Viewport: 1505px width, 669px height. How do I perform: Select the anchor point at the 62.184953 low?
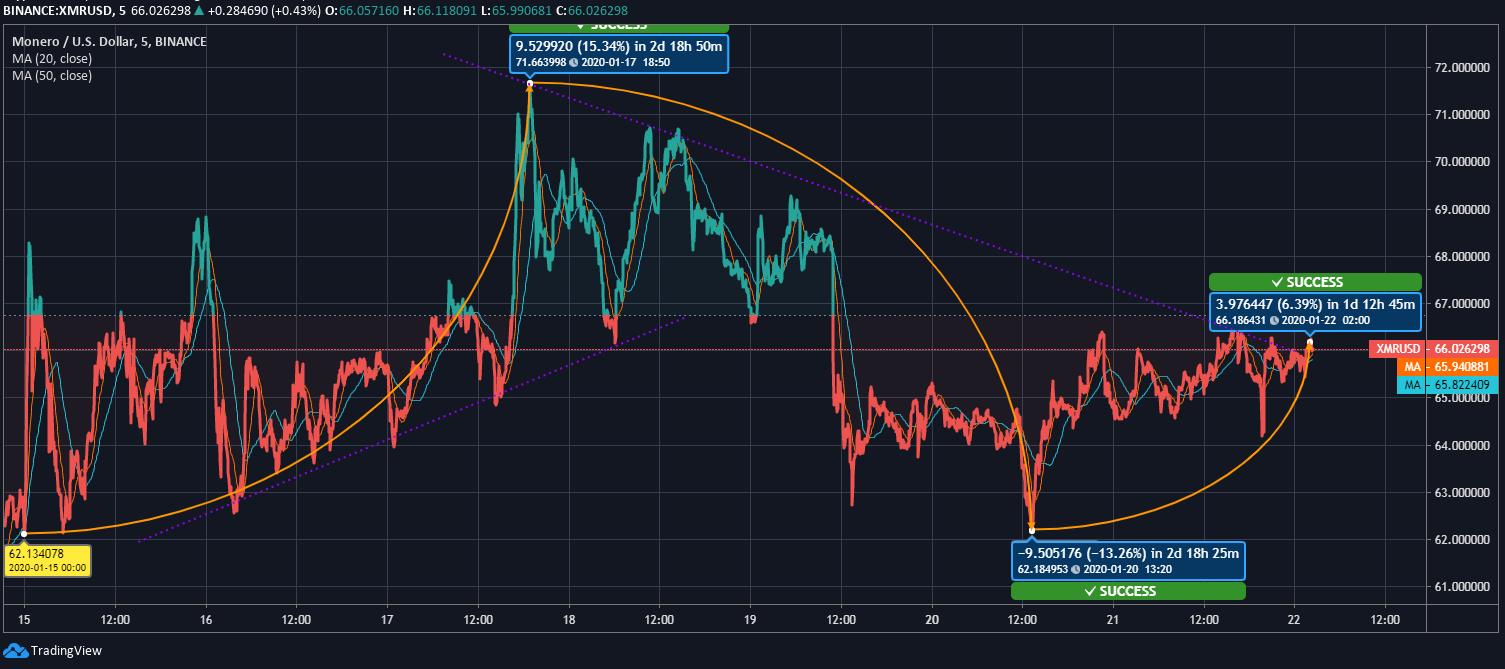1031,530
